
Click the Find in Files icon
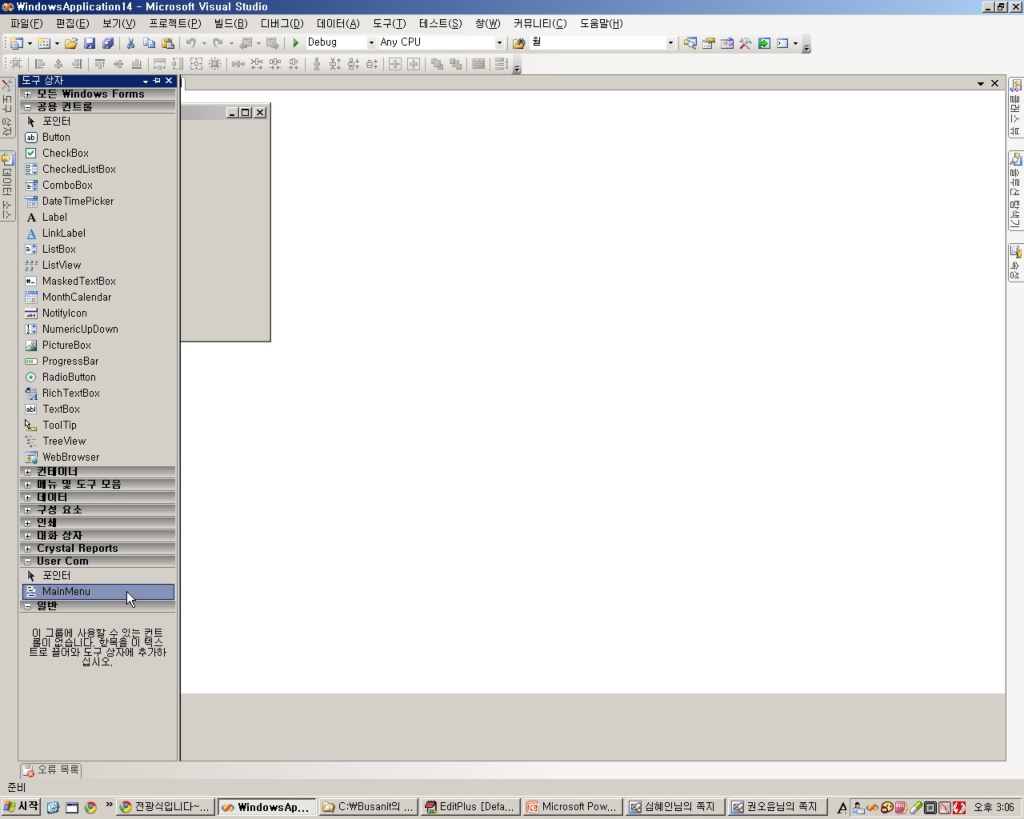(519, 43)
